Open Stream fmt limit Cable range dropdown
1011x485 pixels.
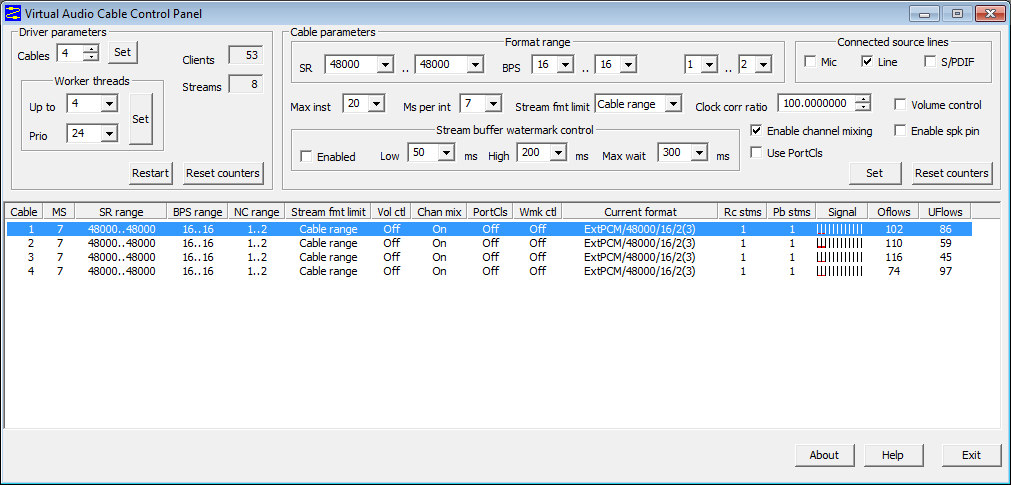pos(673,103)
